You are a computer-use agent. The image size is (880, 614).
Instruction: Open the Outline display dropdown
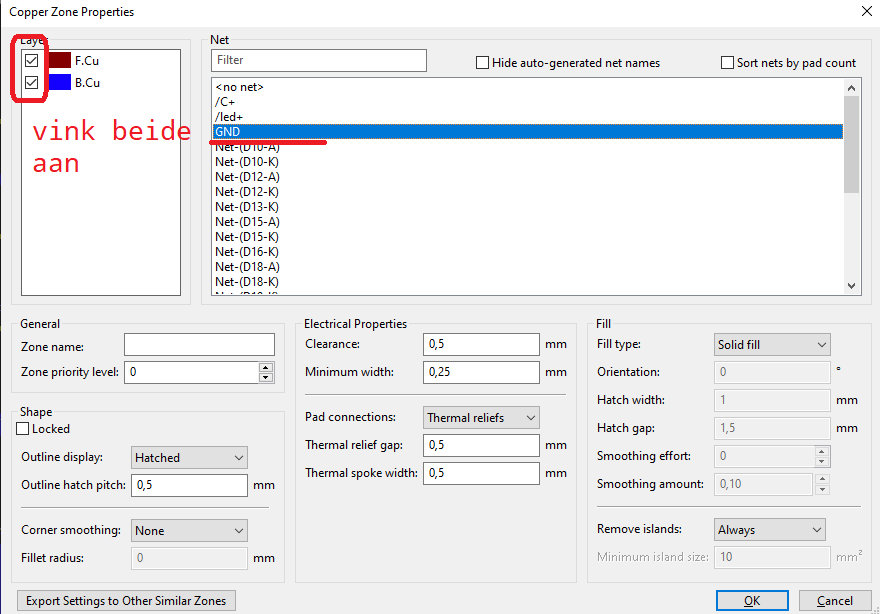coord(189,458)
